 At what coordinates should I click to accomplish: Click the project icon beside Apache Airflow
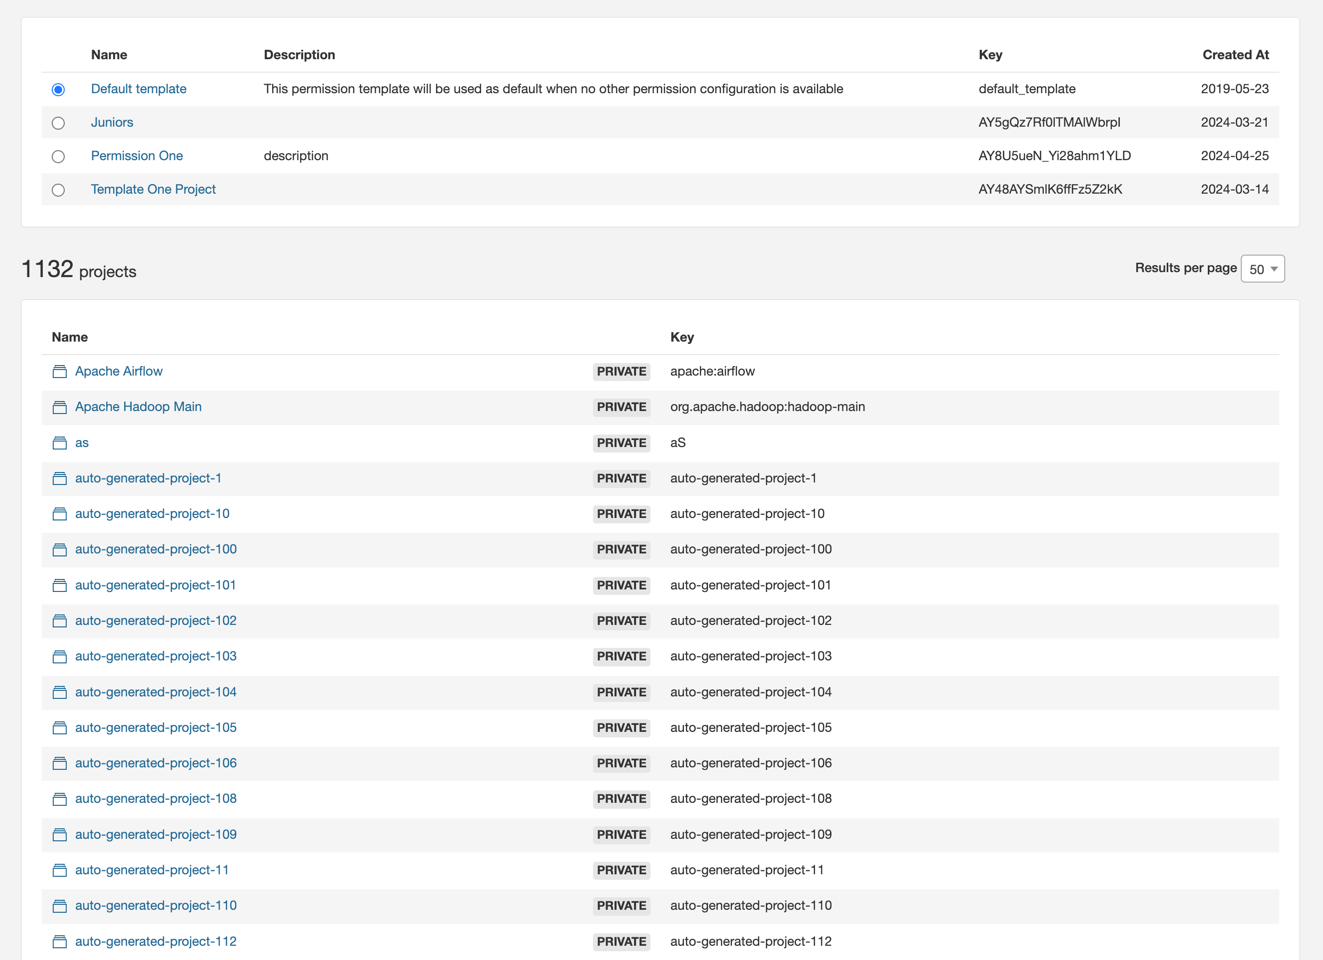click(x=60, y=372)
